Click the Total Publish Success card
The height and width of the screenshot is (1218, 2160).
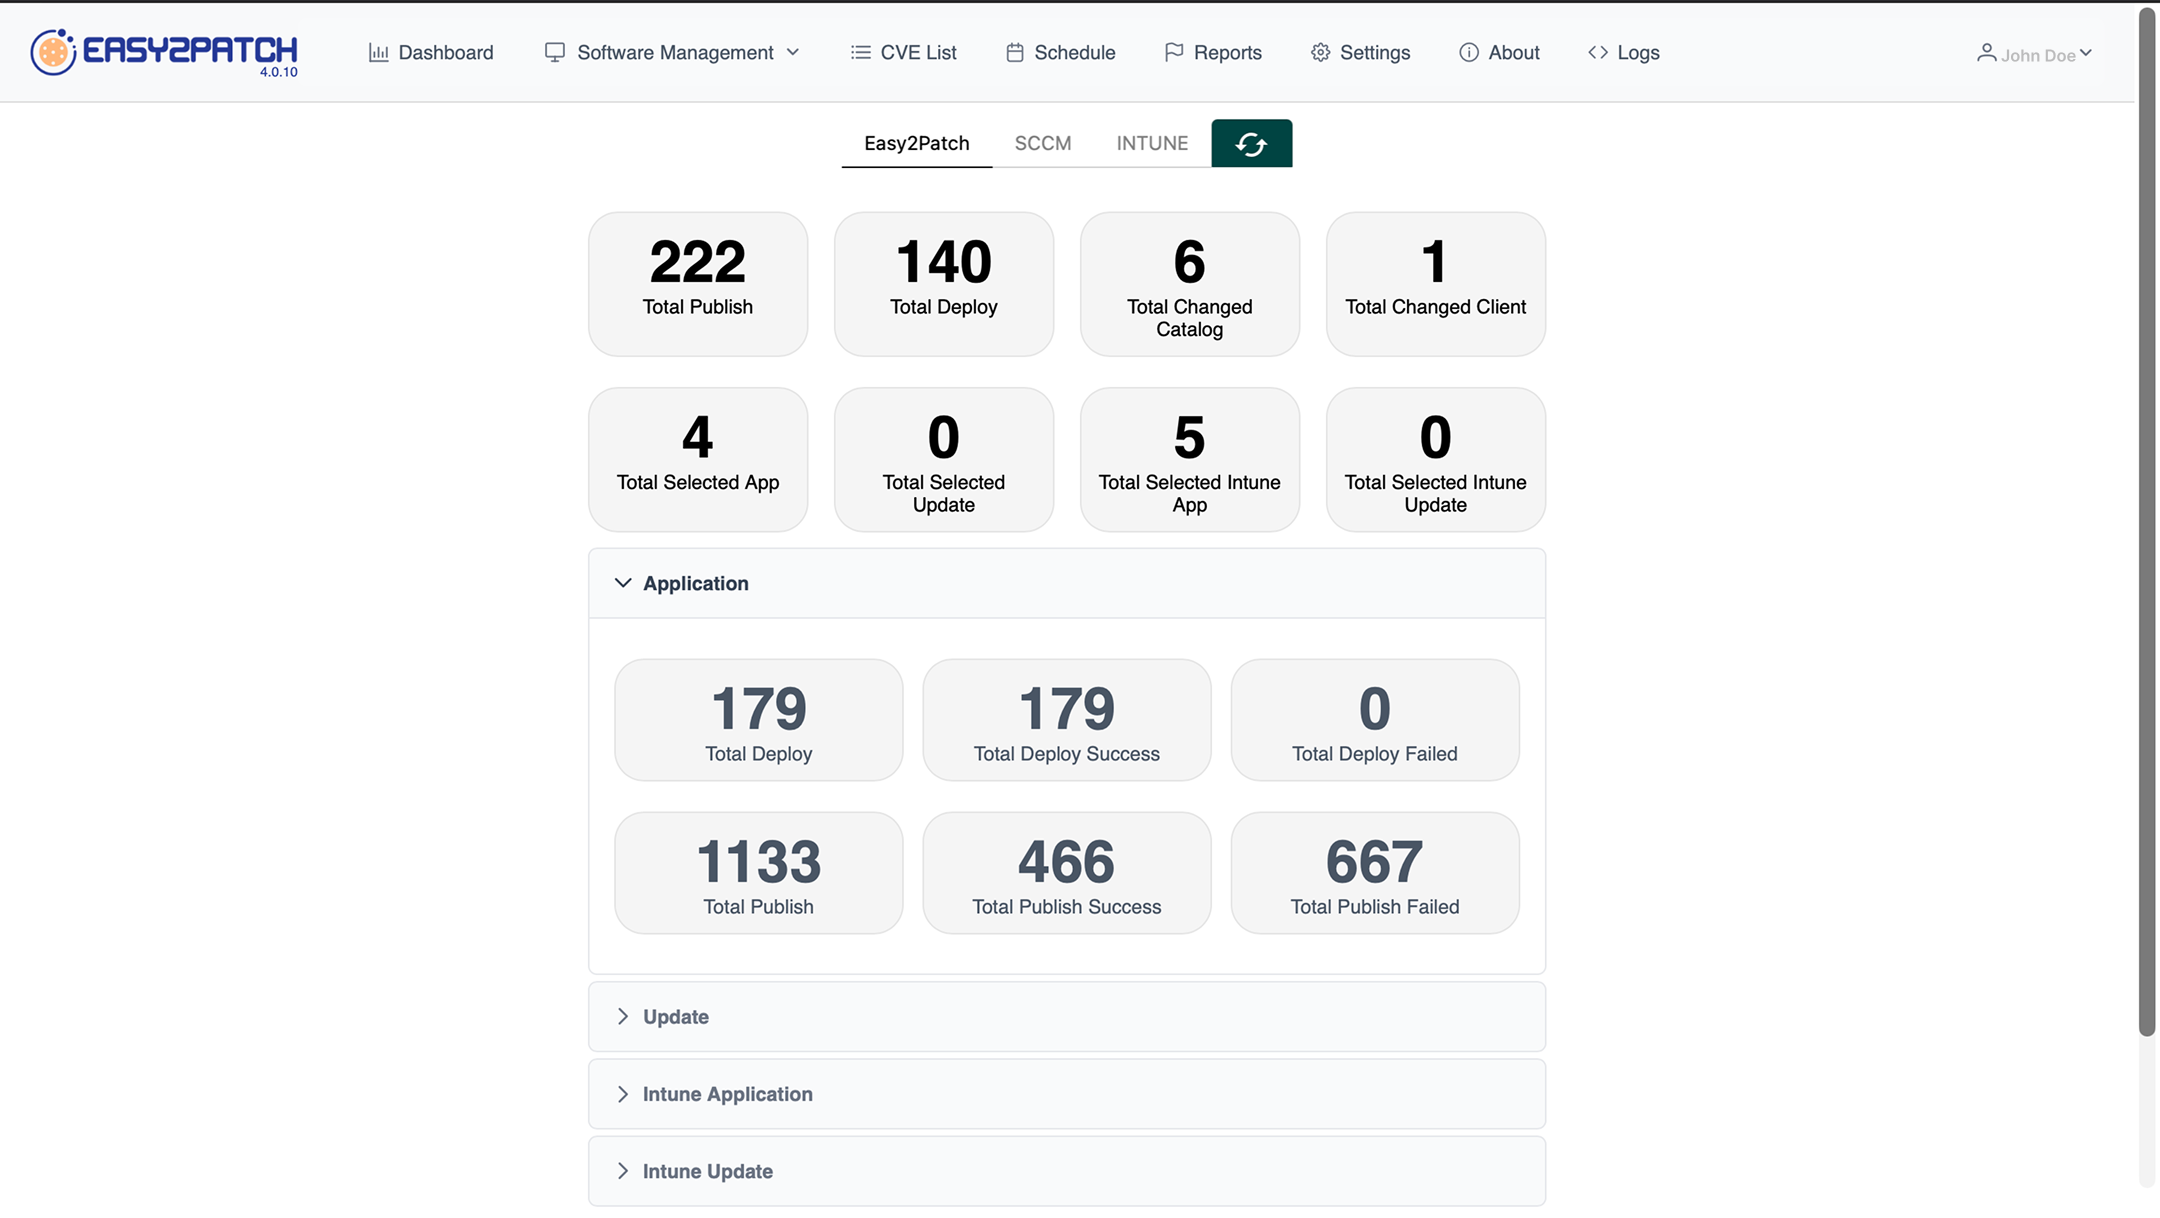pyautogui.click(x=1067, y=873)
